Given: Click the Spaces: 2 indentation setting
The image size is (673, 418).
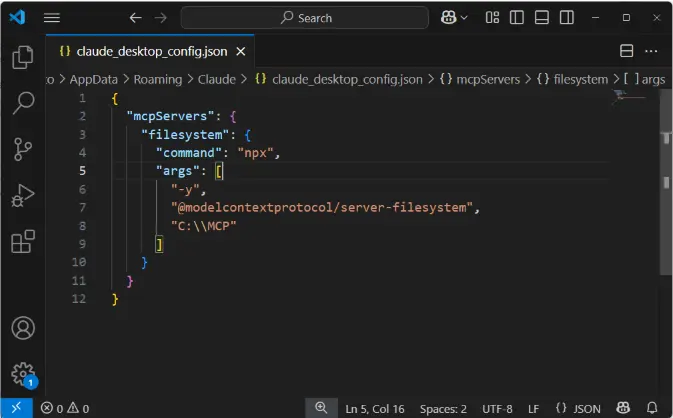Looking at the screenshot, I should (443, 408).
